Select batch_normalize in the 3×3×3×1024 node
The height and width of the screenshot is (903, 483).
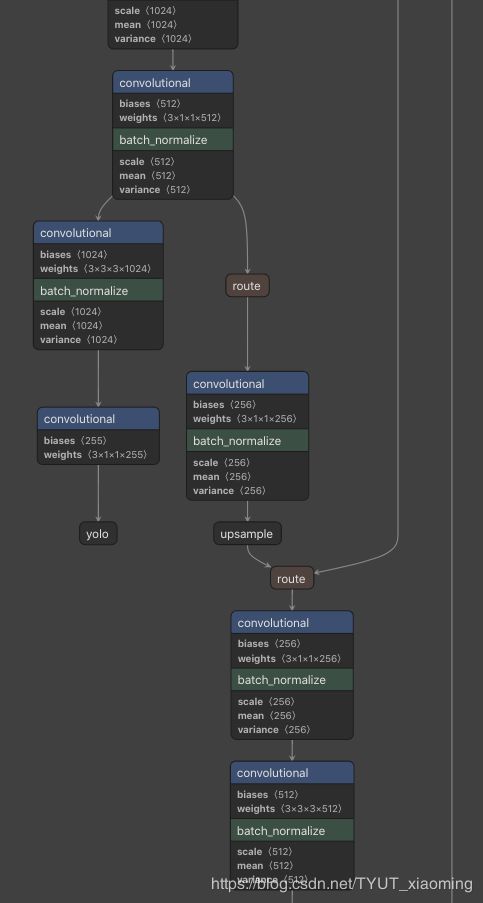[x=98, y=290]
